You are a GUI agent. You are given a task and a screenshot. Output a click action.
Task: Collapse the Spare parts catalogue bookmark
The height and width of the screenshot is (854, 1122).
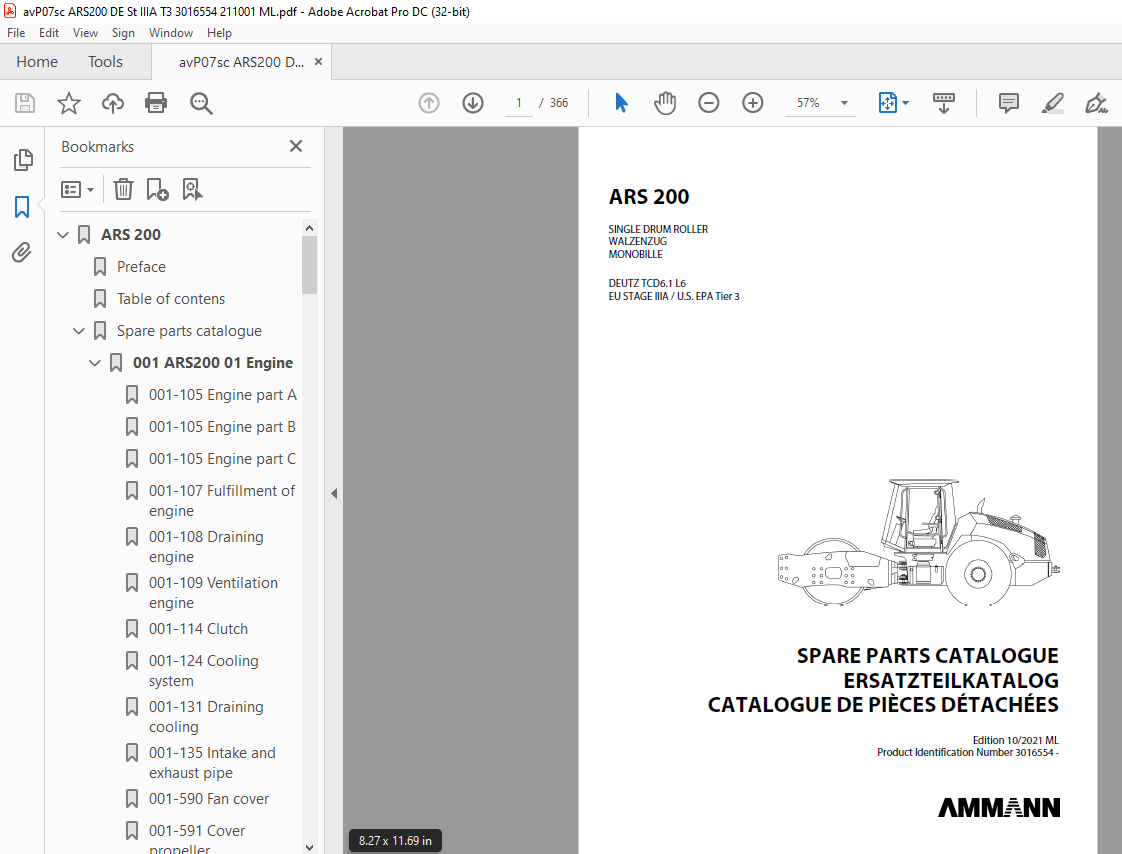pyautogui.click(x=79, y=331)
